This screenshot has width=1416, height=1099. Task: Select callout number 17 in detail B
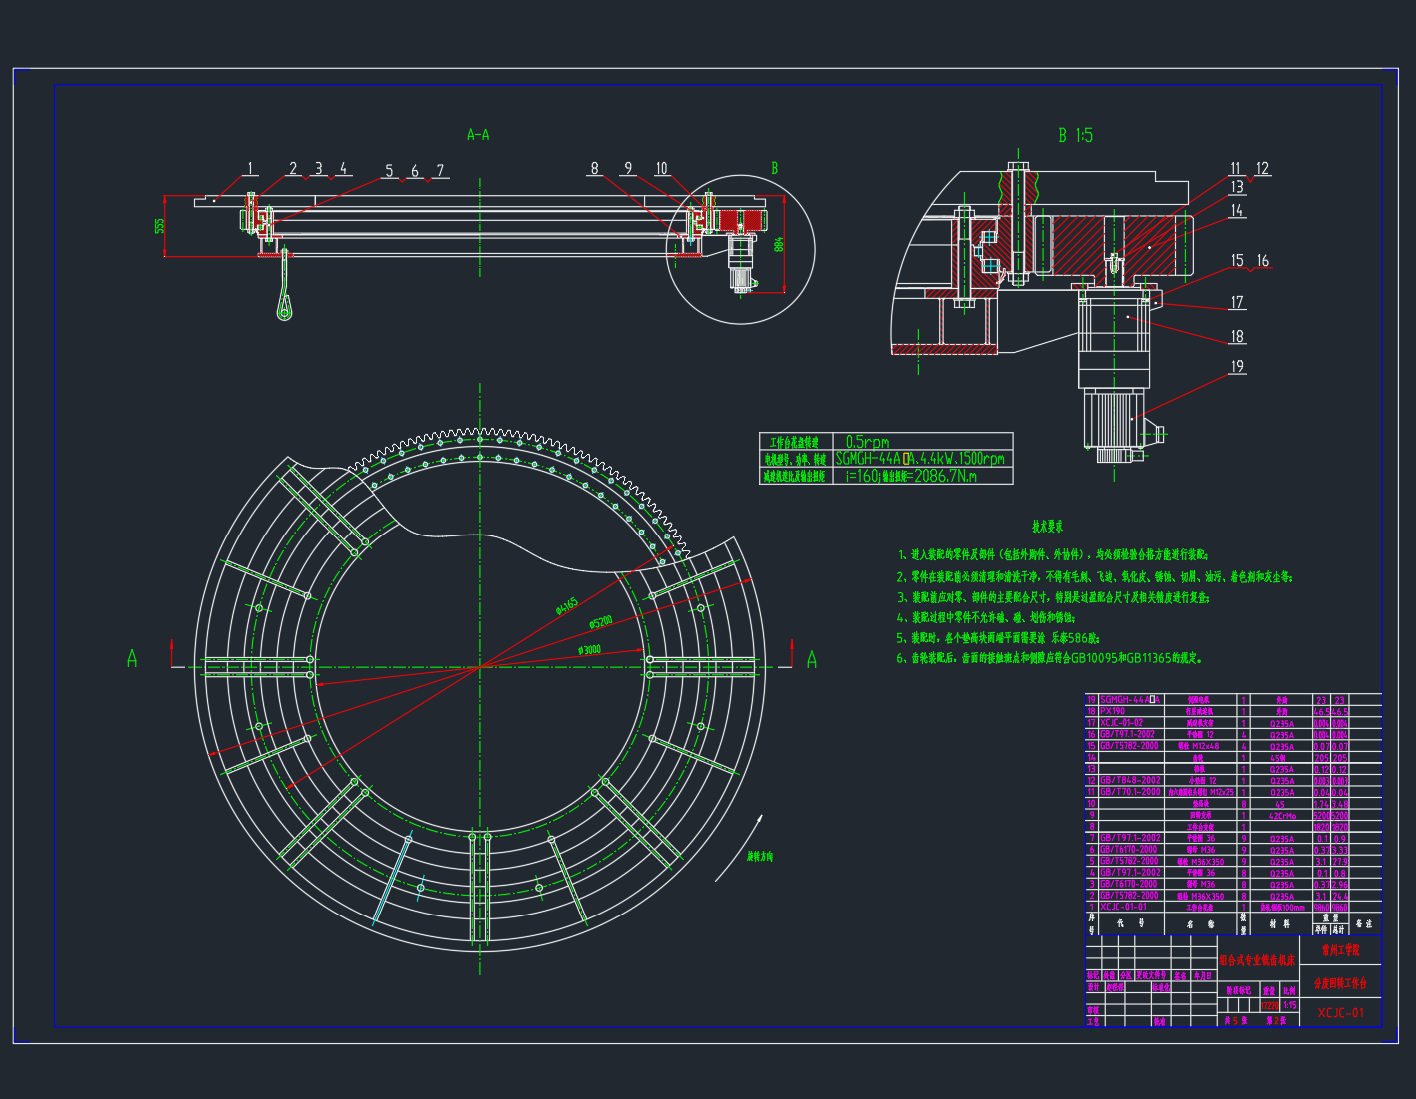coord(1237,302)
